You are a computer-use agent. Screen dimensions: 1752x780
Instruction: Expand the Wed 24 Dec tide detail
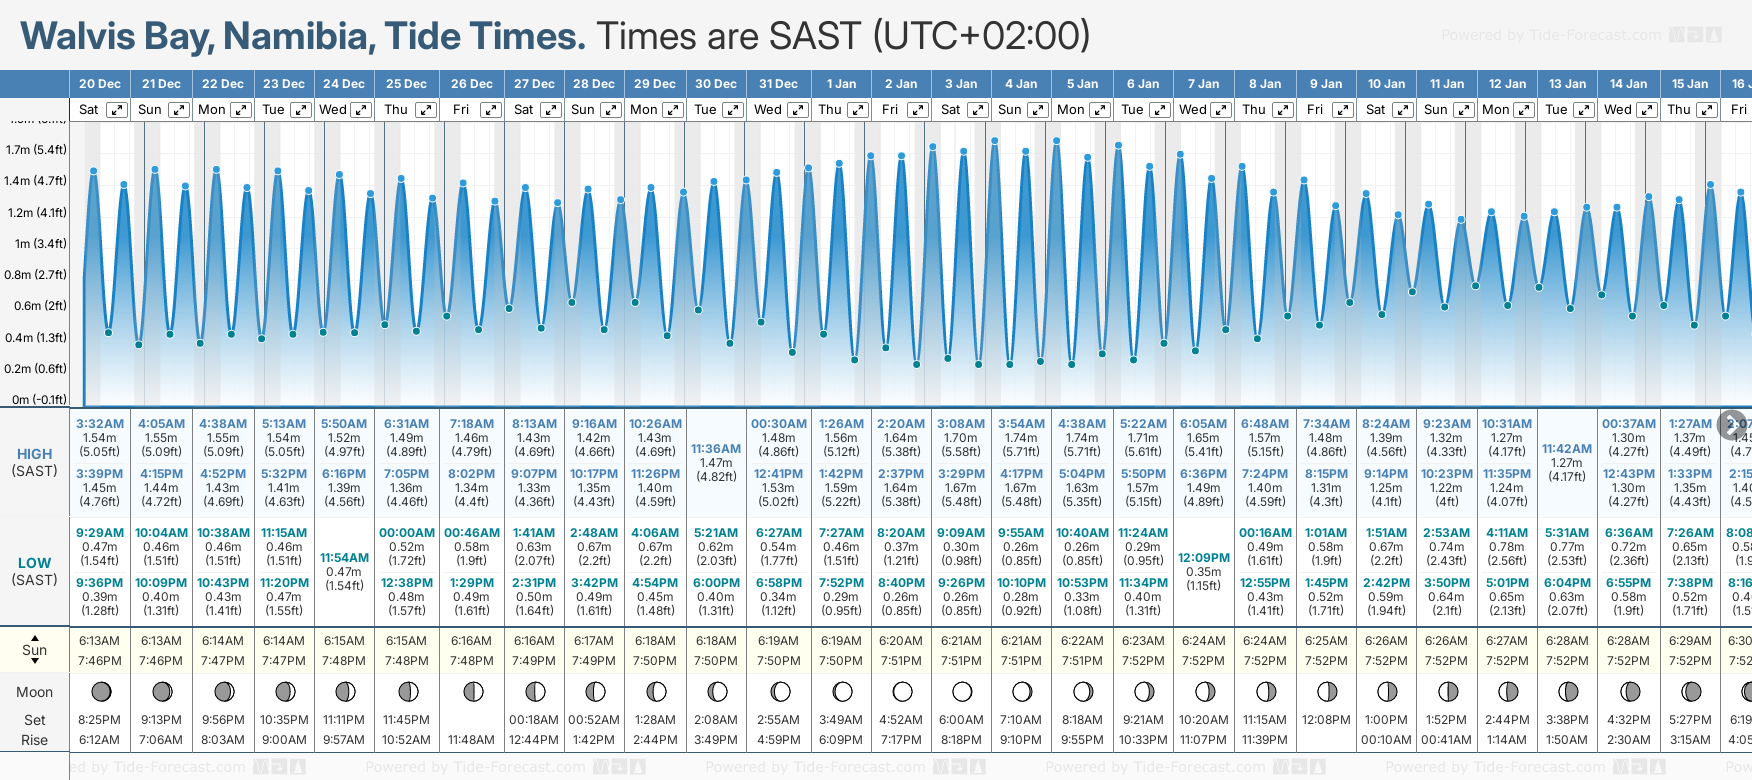[361, 110]
